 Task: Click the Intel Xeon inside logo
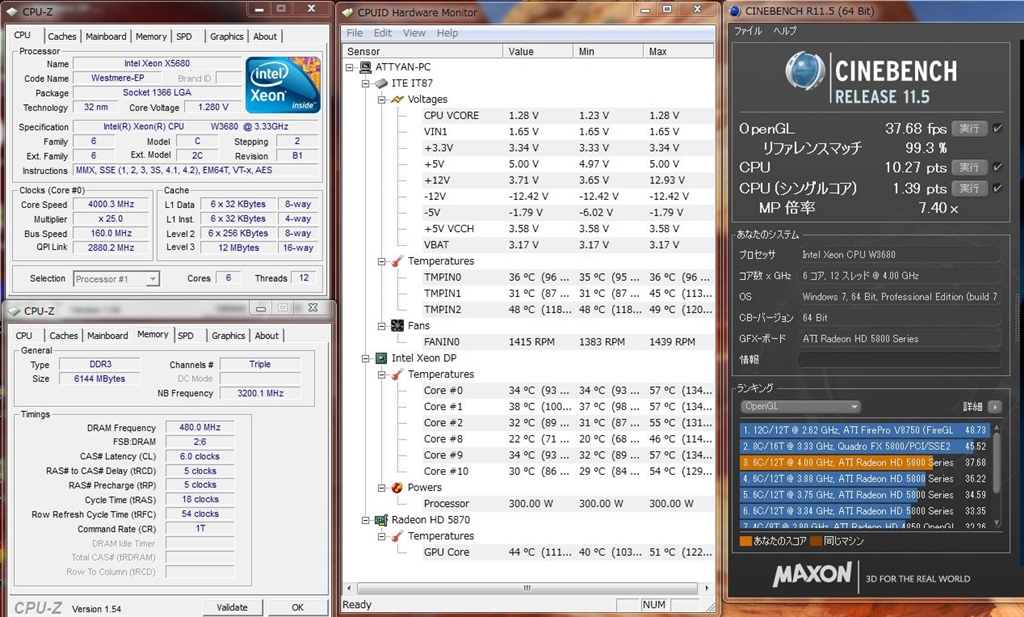point(283,85)
